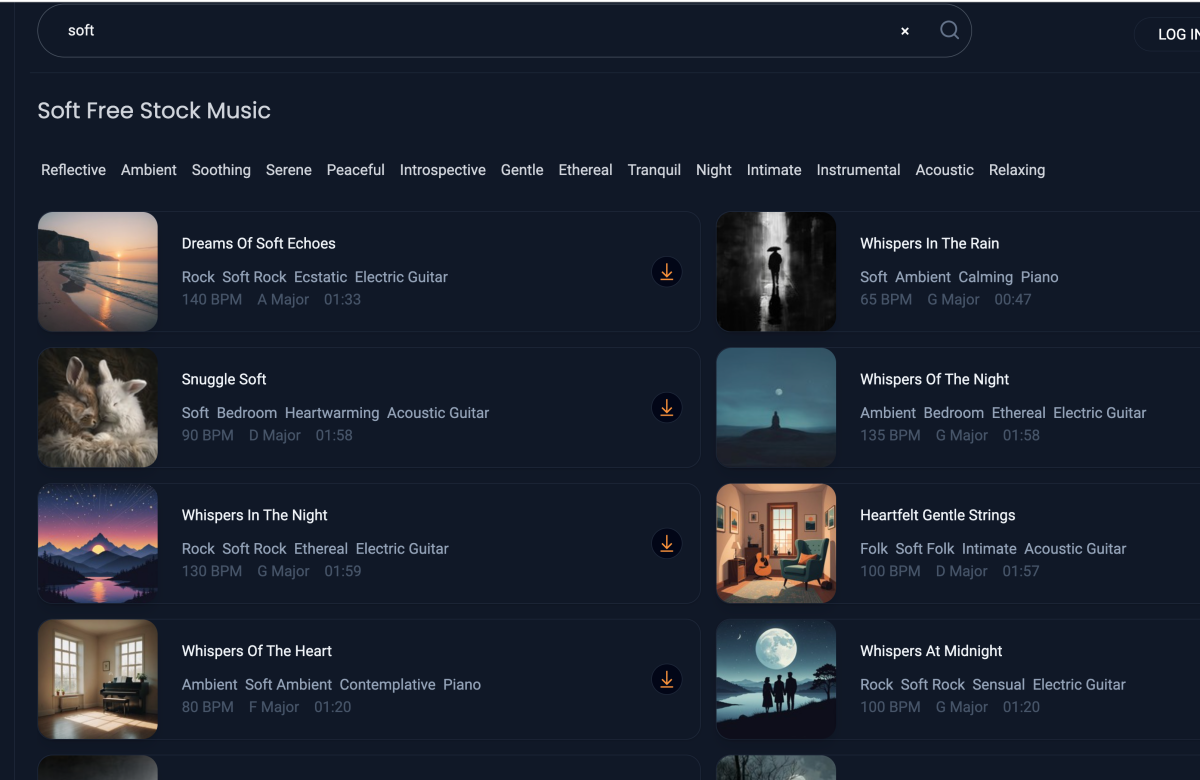
Task: Play Heartfelt Gentle Strings room thumbnail
Action: point(776,543)
